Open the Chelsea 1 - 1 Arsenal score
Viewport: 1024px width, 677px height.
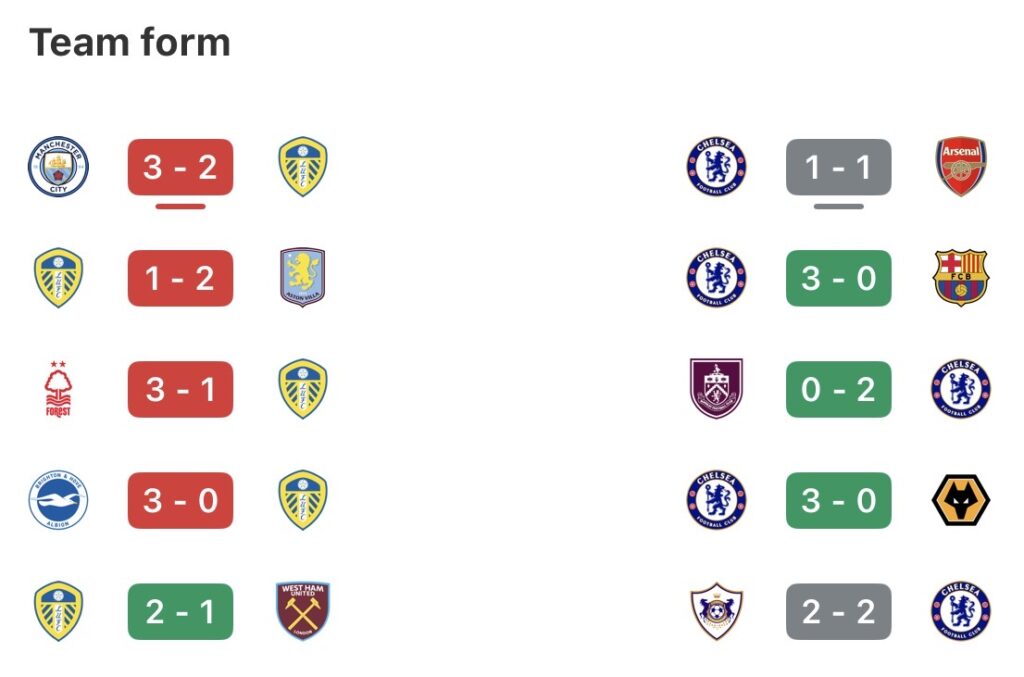(x=838, y=167)
